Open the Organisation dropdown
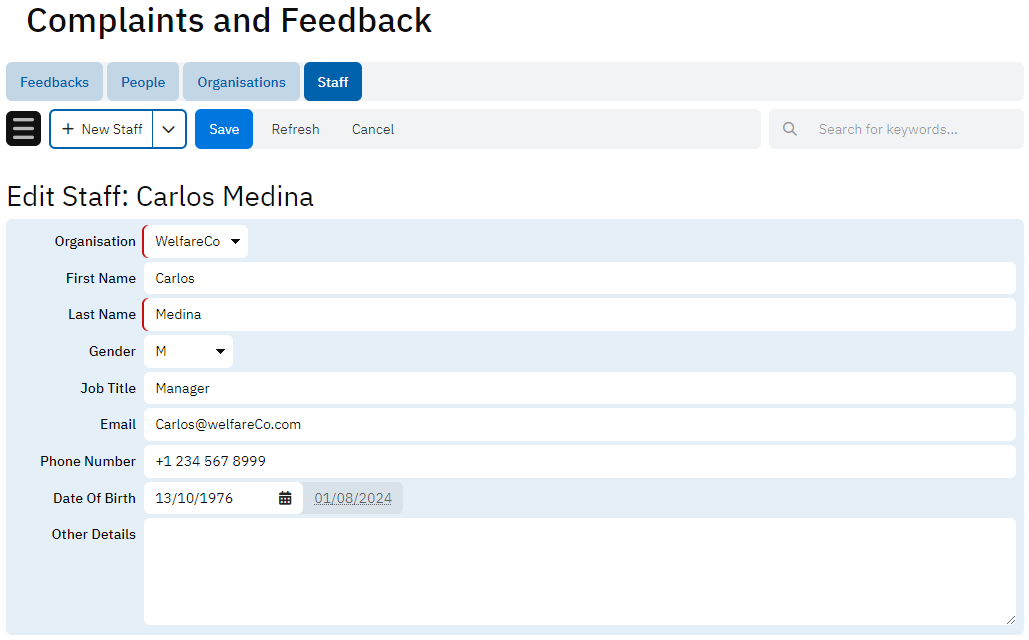Image resolution: width=1029 pixels, height=640 pixels. tap(196, 241)
